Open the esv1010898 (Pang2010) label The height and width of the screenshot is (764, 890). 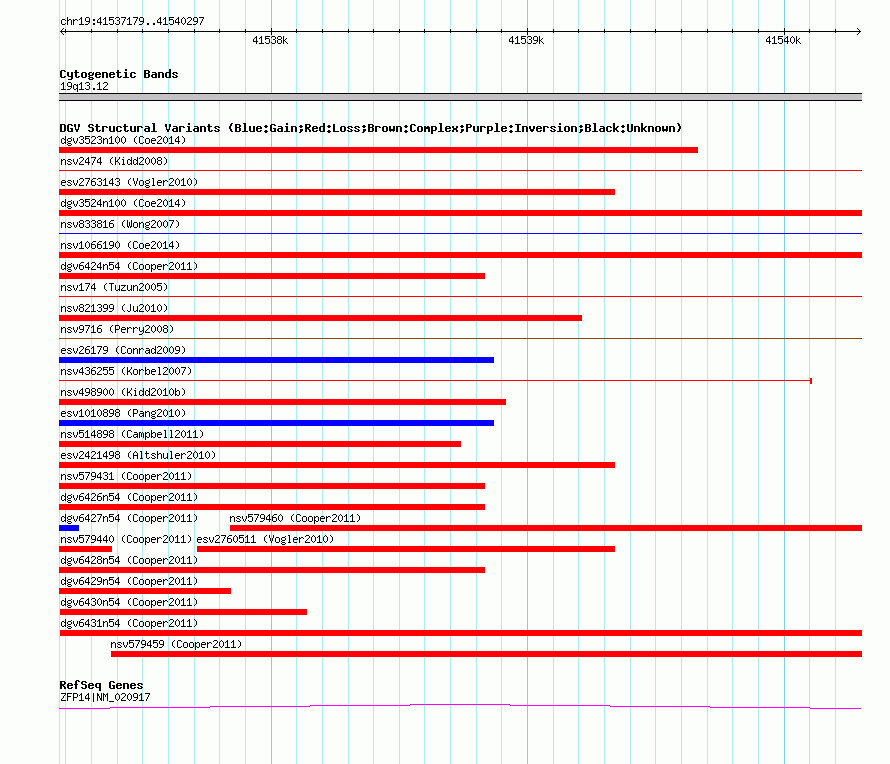(123, 413)
